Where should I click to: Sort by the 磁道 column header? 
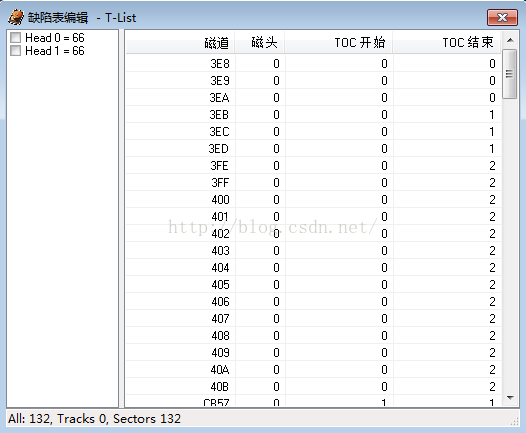point(180,42)
